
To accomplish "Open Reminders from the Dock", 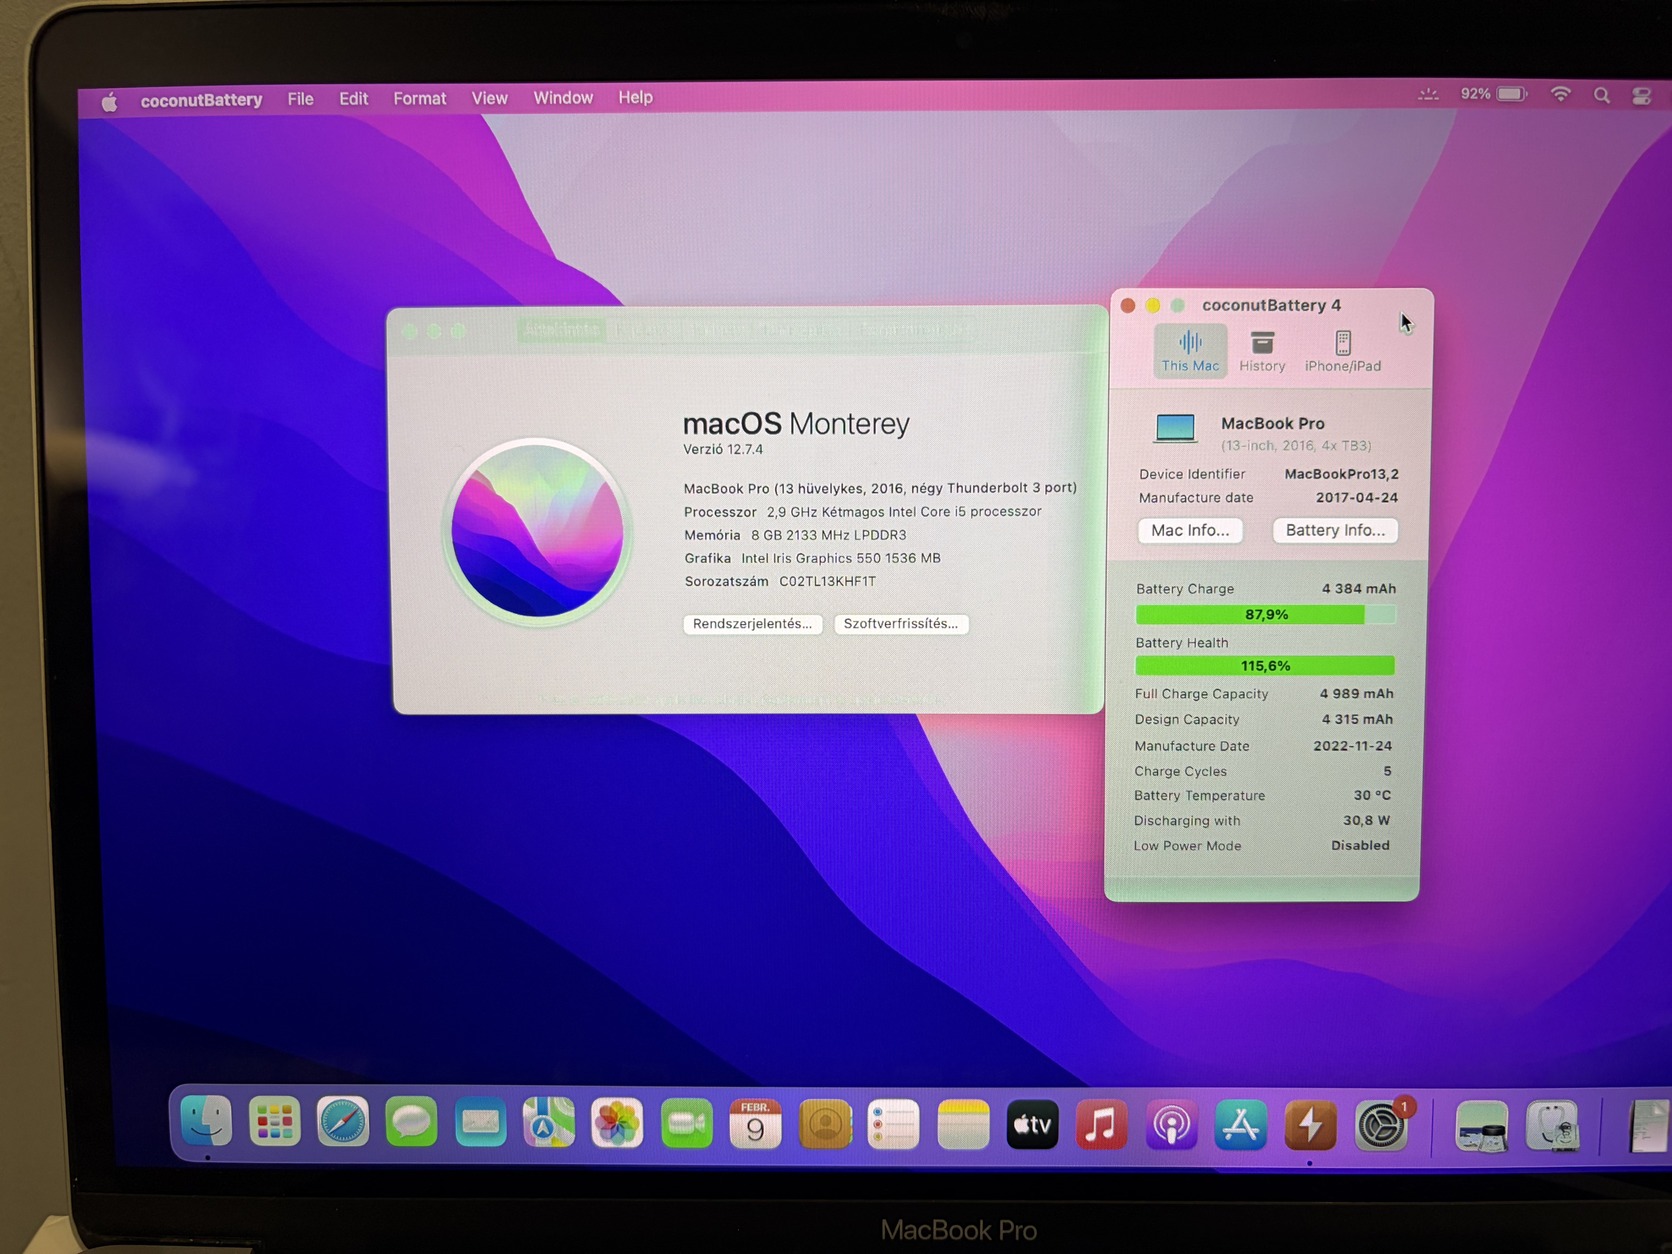I will pyautogui.click(x=893, y=1125).
